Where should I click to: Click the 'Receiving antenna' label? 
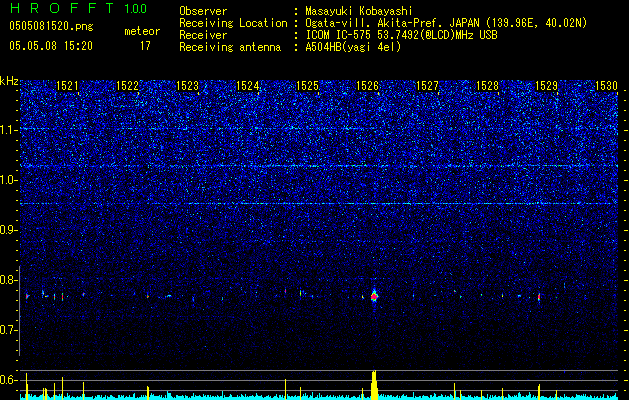(230, 47)
